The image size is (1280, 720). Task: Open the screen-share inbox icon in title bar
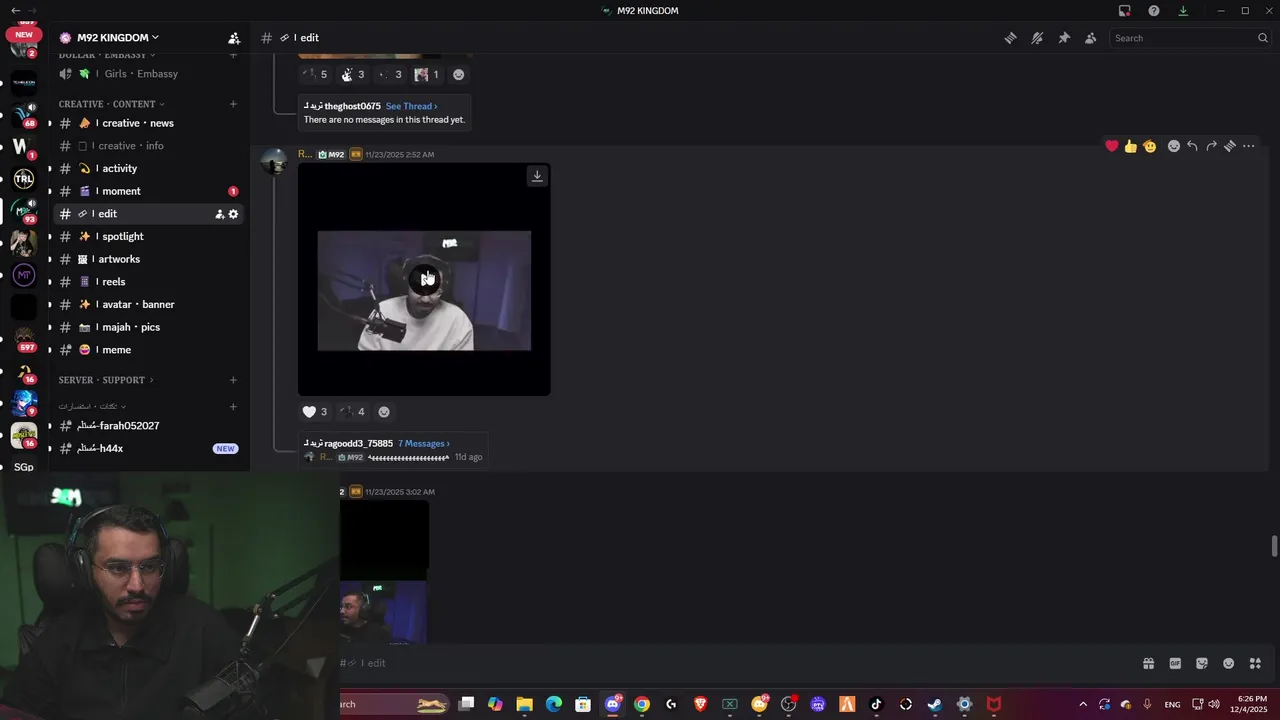(x=1124, y=11)
